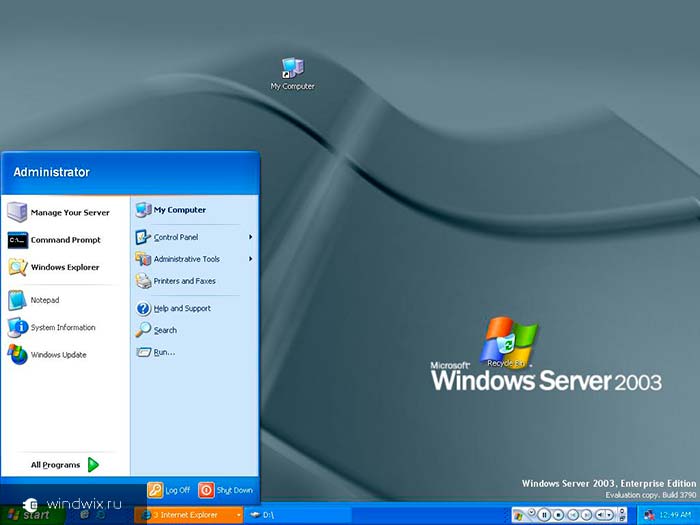Expand the Control Panel submenu arrow

[x=250, y=237]
